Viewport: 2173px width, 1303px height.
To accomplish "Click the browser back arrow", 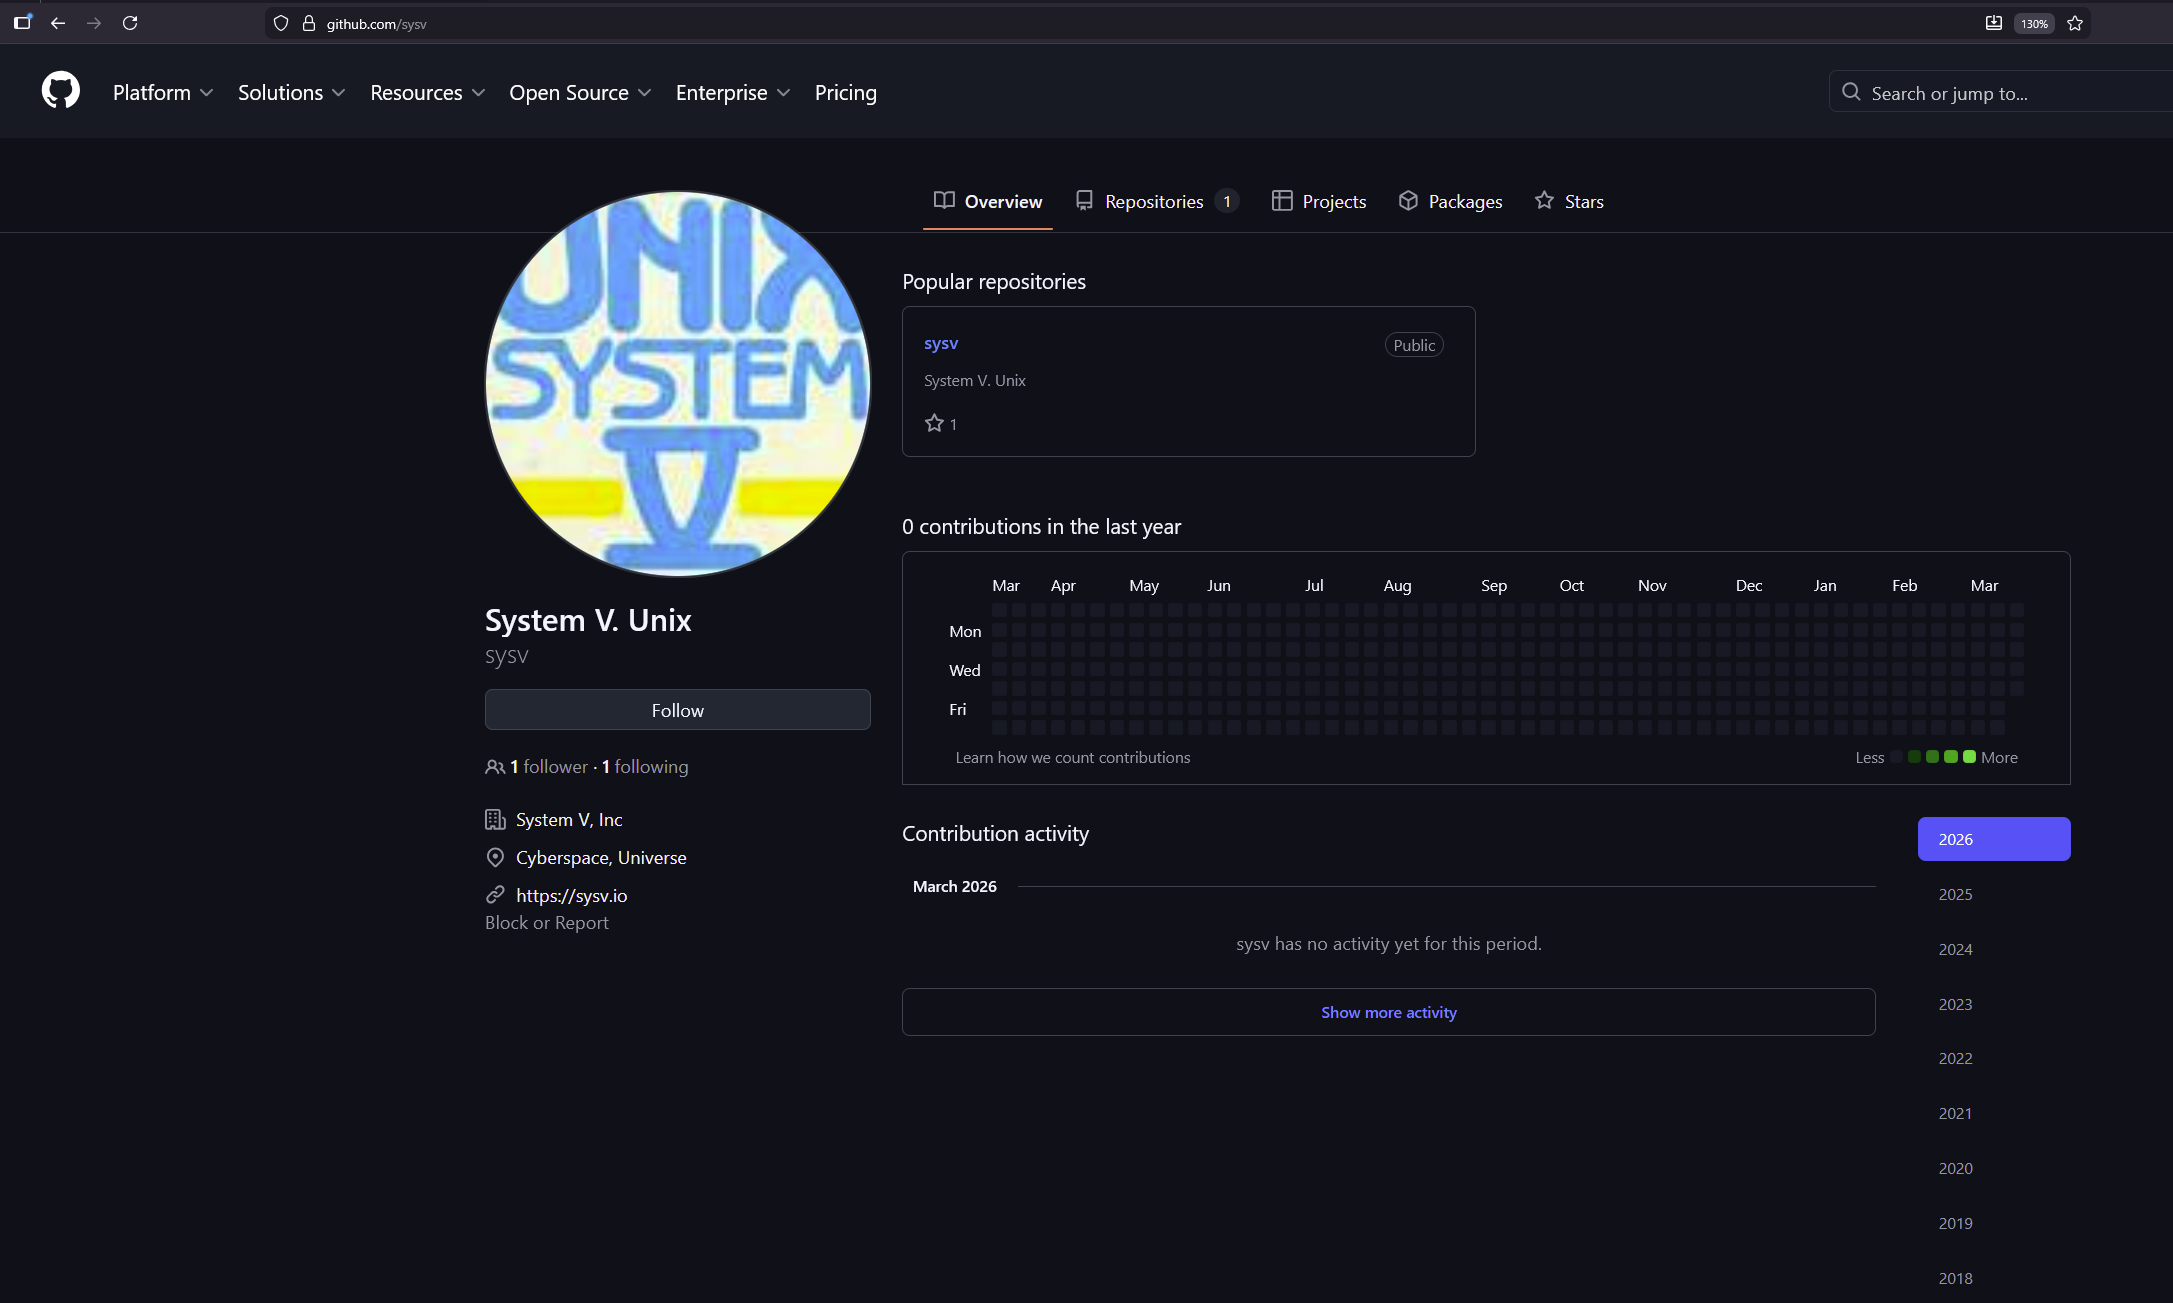I will pyautogui.click(x=58, y=23).
